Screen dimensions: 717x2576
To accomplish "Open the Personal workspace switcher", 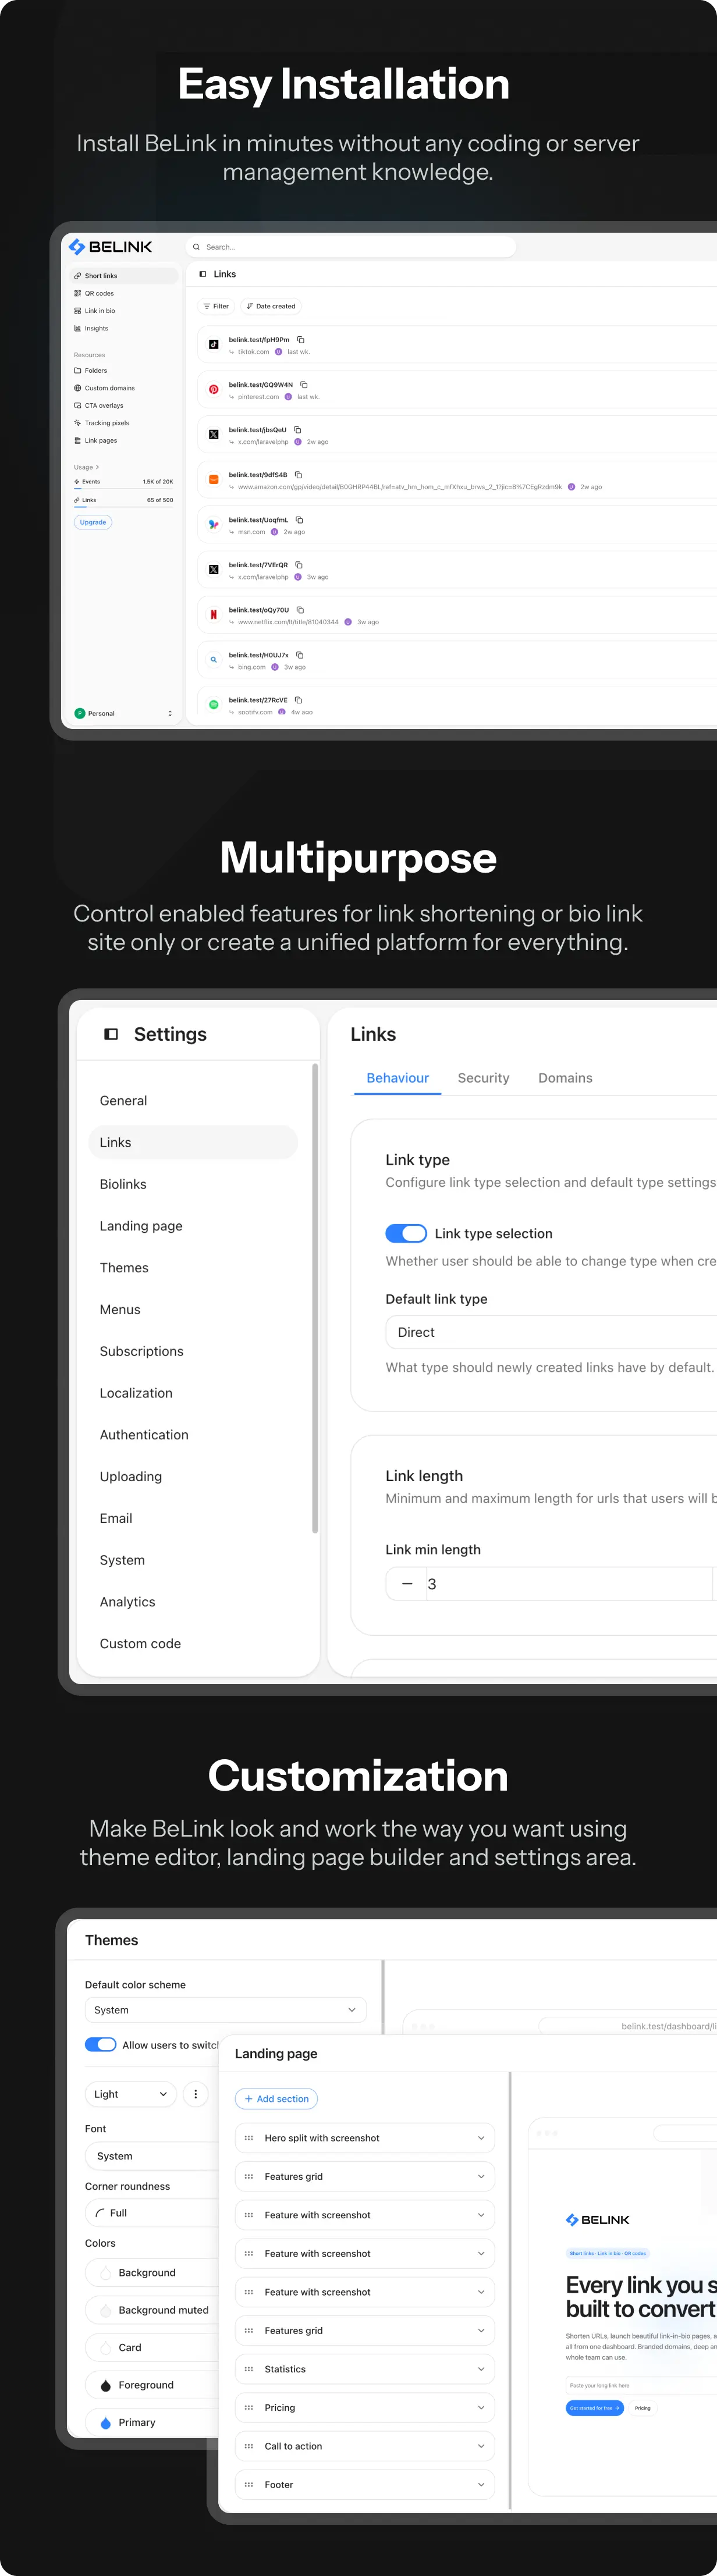I will 124,713.
